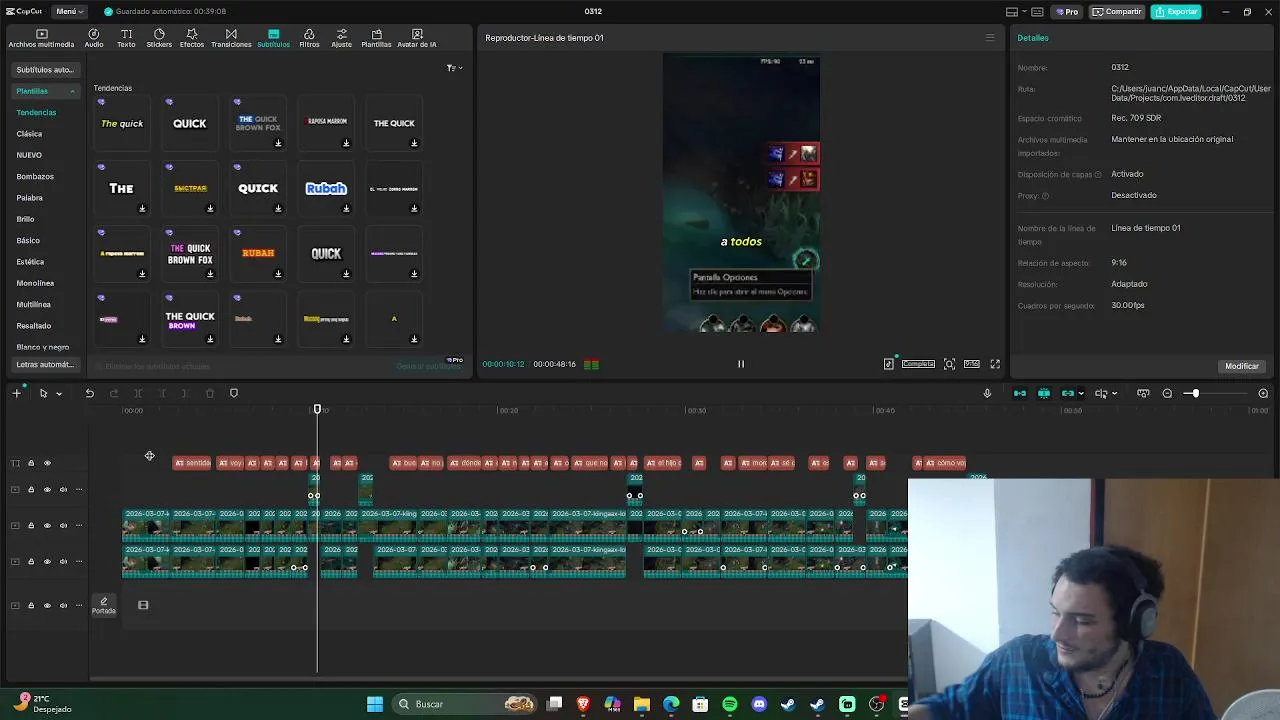Select the Clásica subtitle category

pyautogui.click(x=29, y=133)
